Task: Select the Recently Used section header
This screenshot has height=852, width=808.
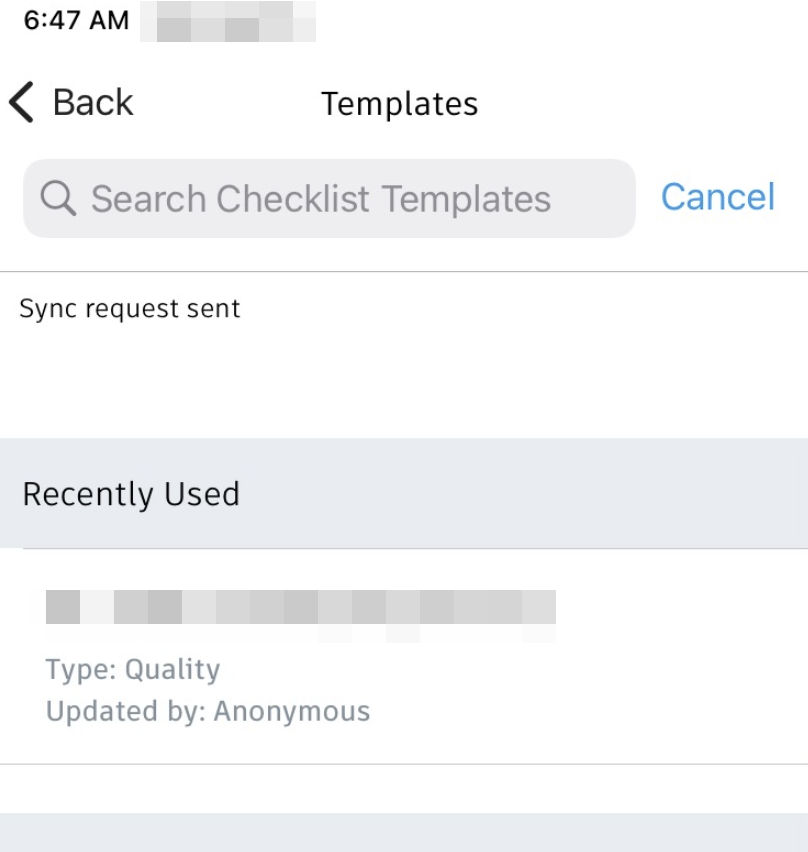Action: [x=131, y=494]
